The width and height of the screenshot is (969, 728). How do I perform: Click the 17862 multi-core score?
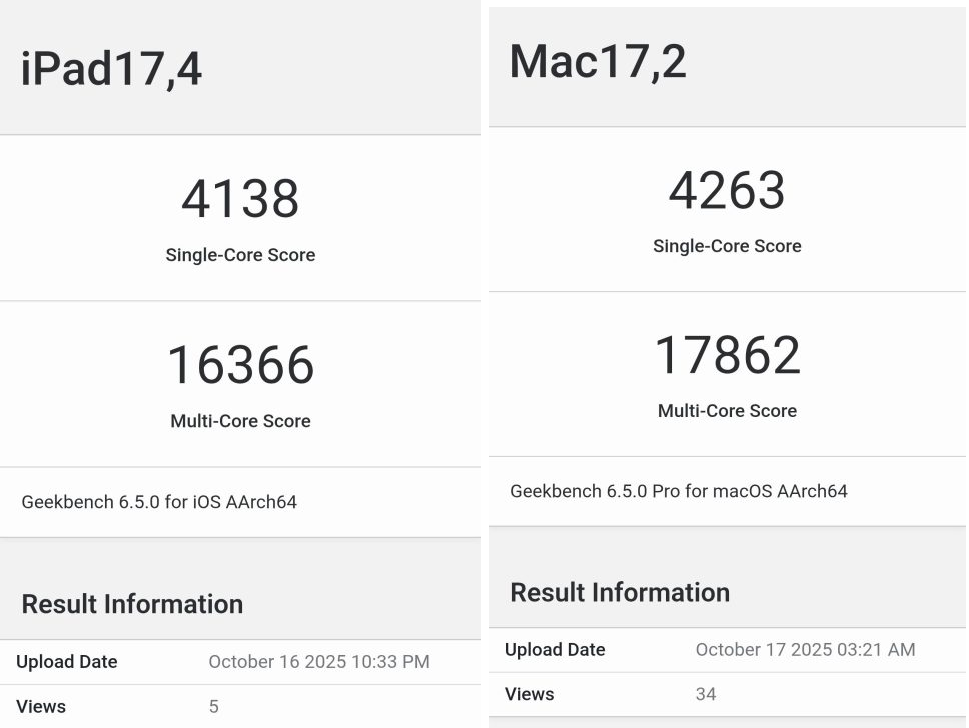click(x=727, y=356)
